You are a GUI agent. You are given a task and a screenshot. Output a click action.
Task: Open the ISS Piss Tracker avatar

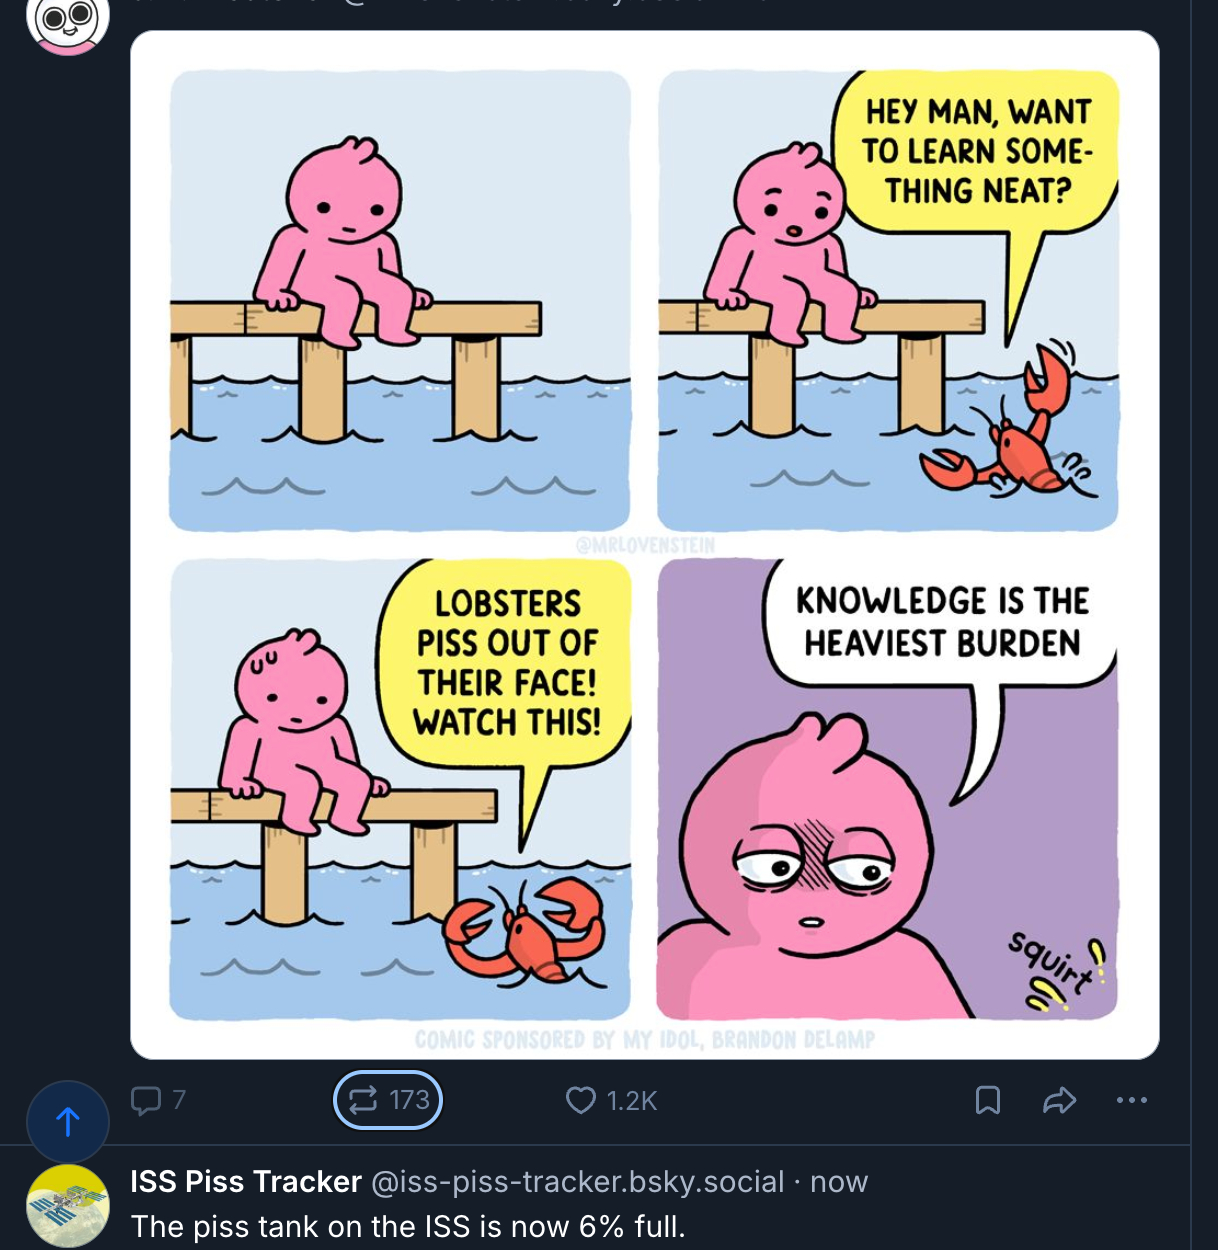pyautogui.click(x=67, y=1205)
